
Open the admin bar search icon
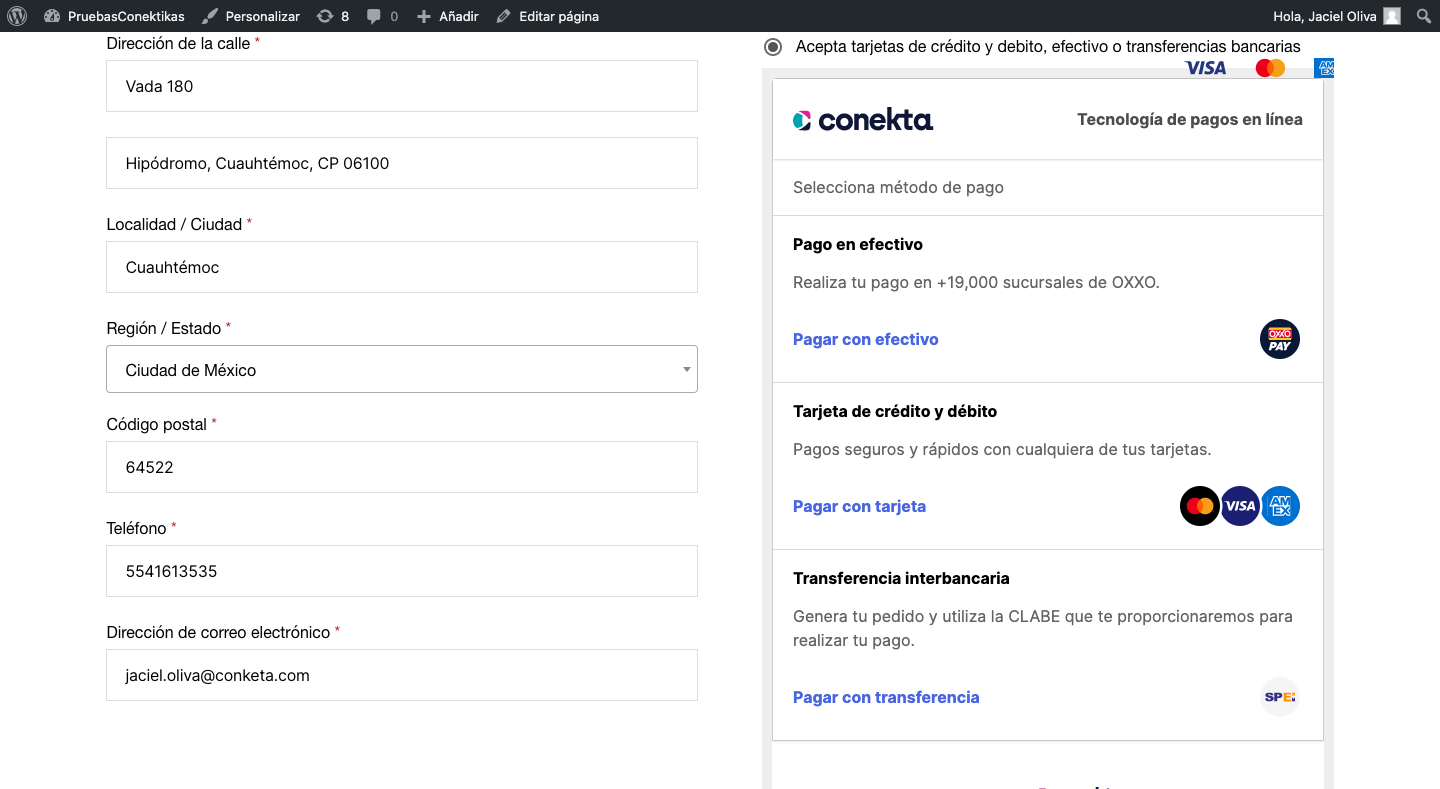click(x=1424, y=16)
